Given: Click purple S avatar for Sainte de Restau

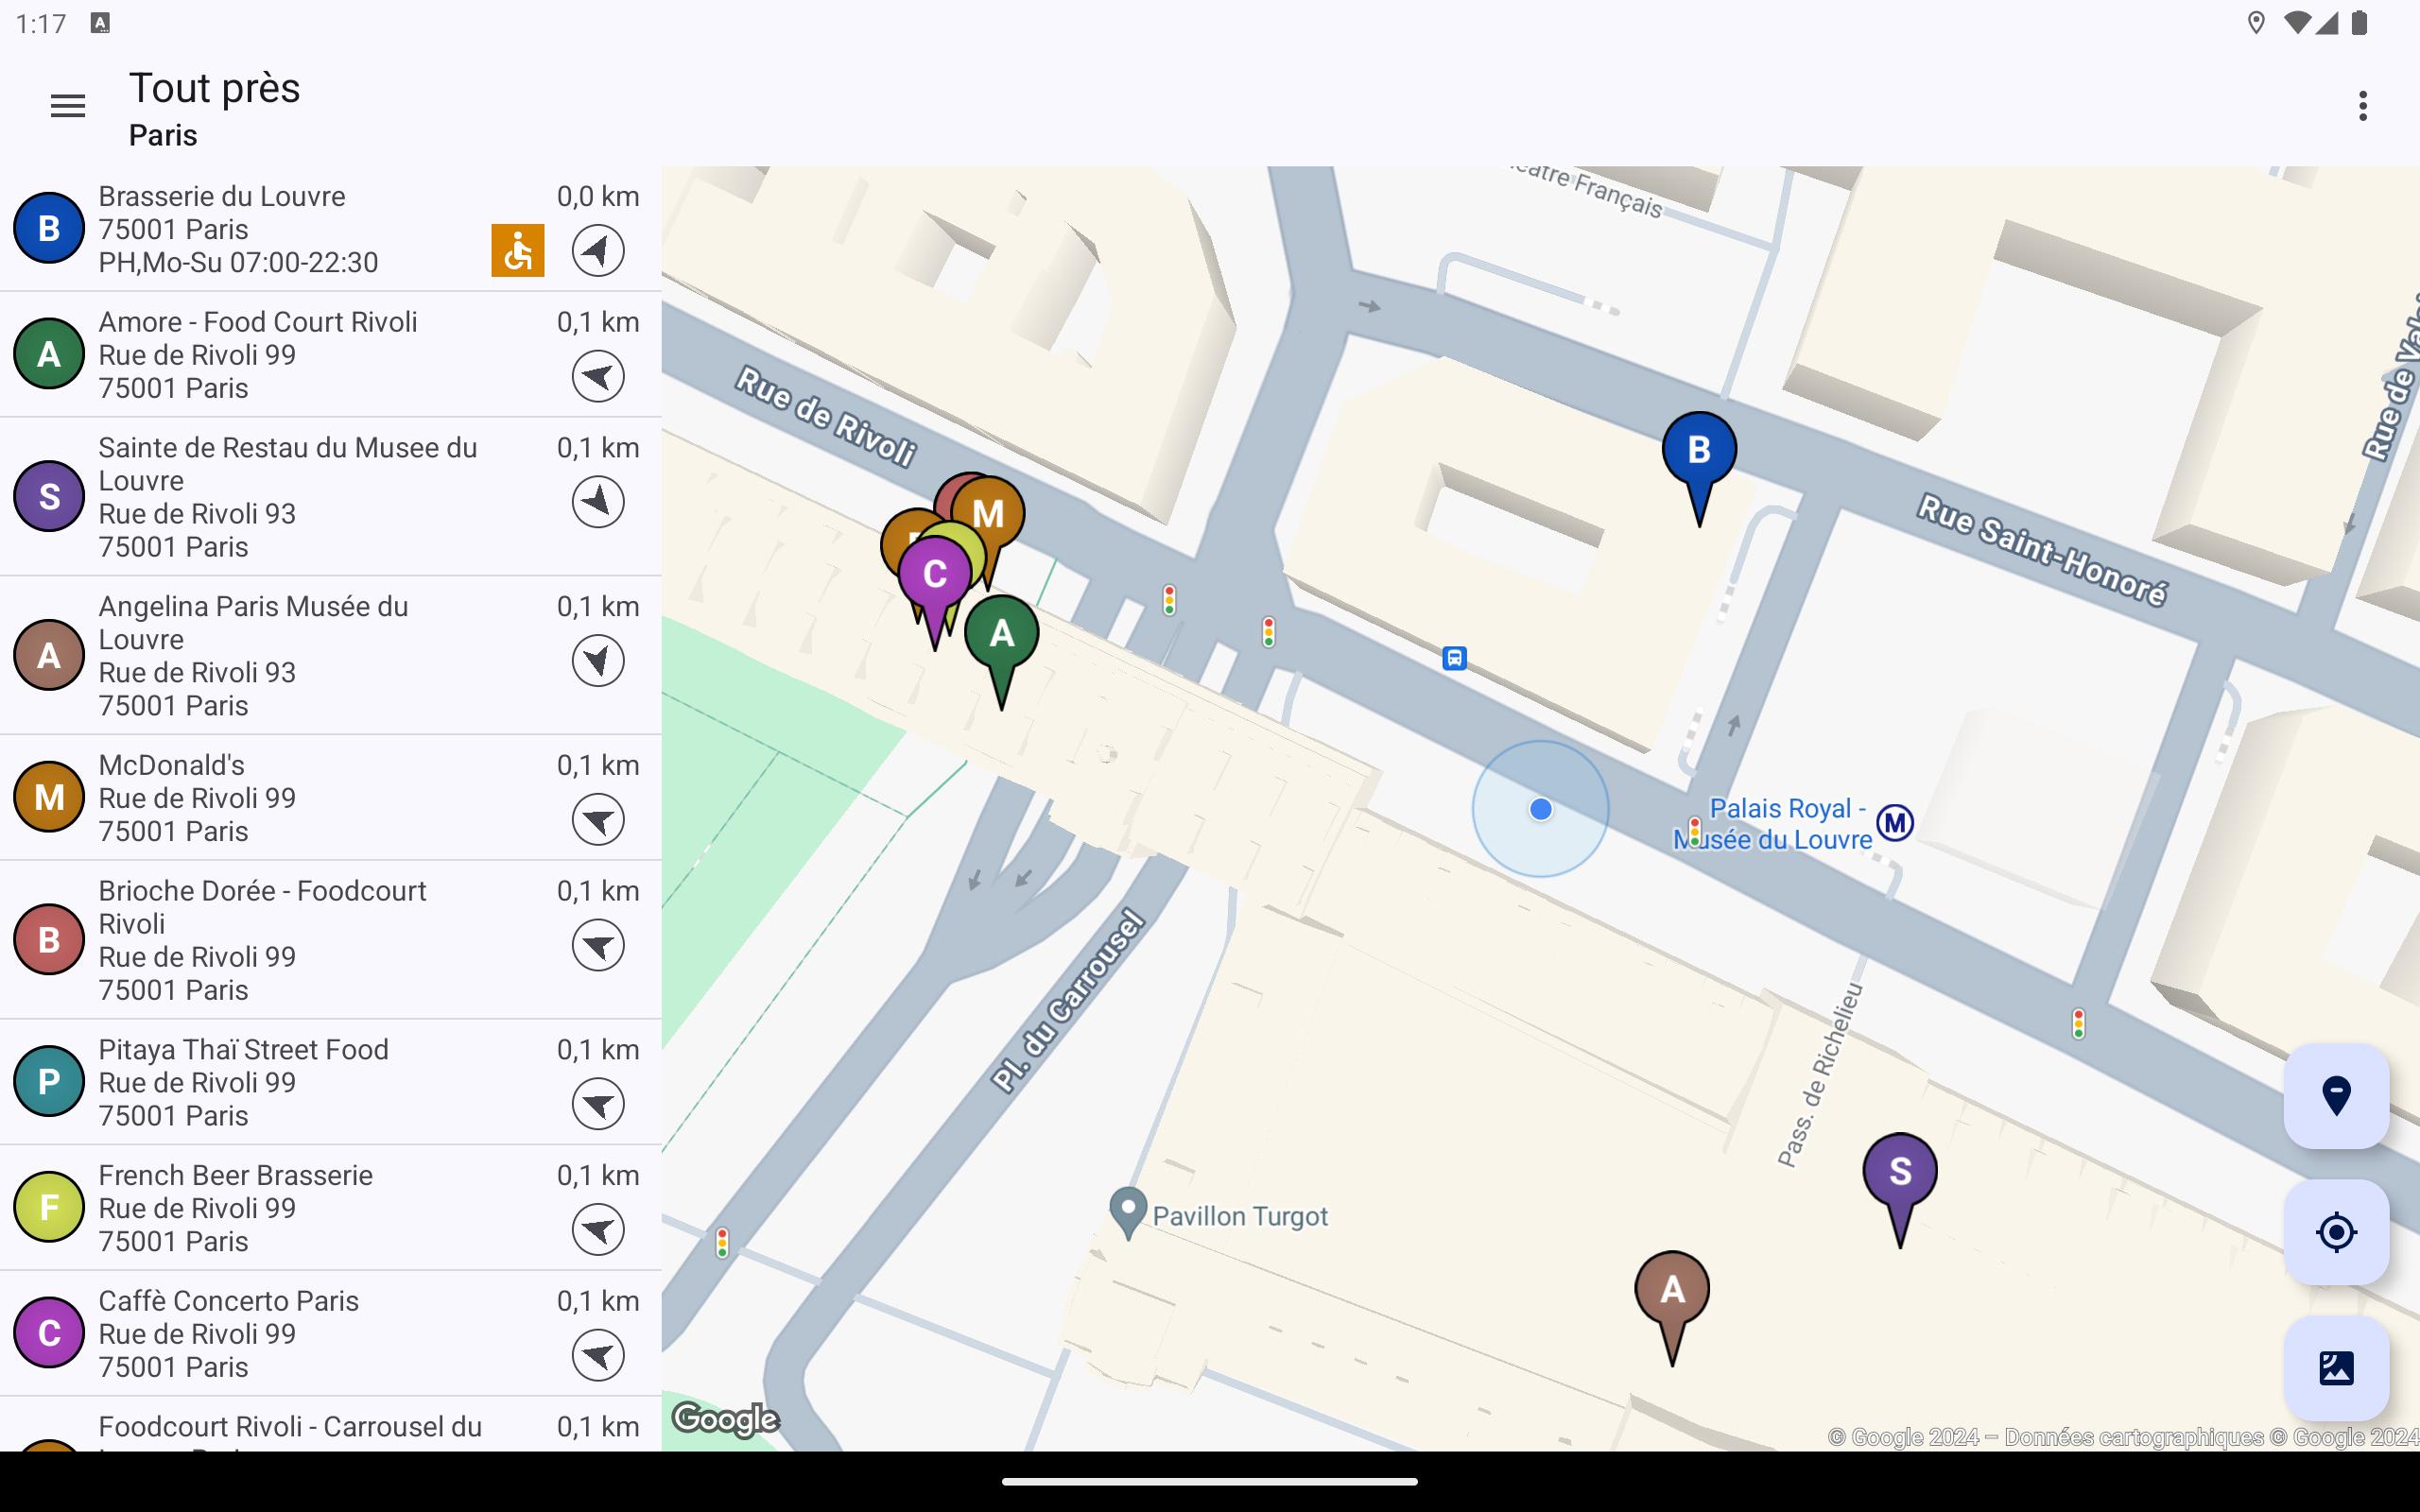Looking at the screenshot, I should [x=48, y=497].
